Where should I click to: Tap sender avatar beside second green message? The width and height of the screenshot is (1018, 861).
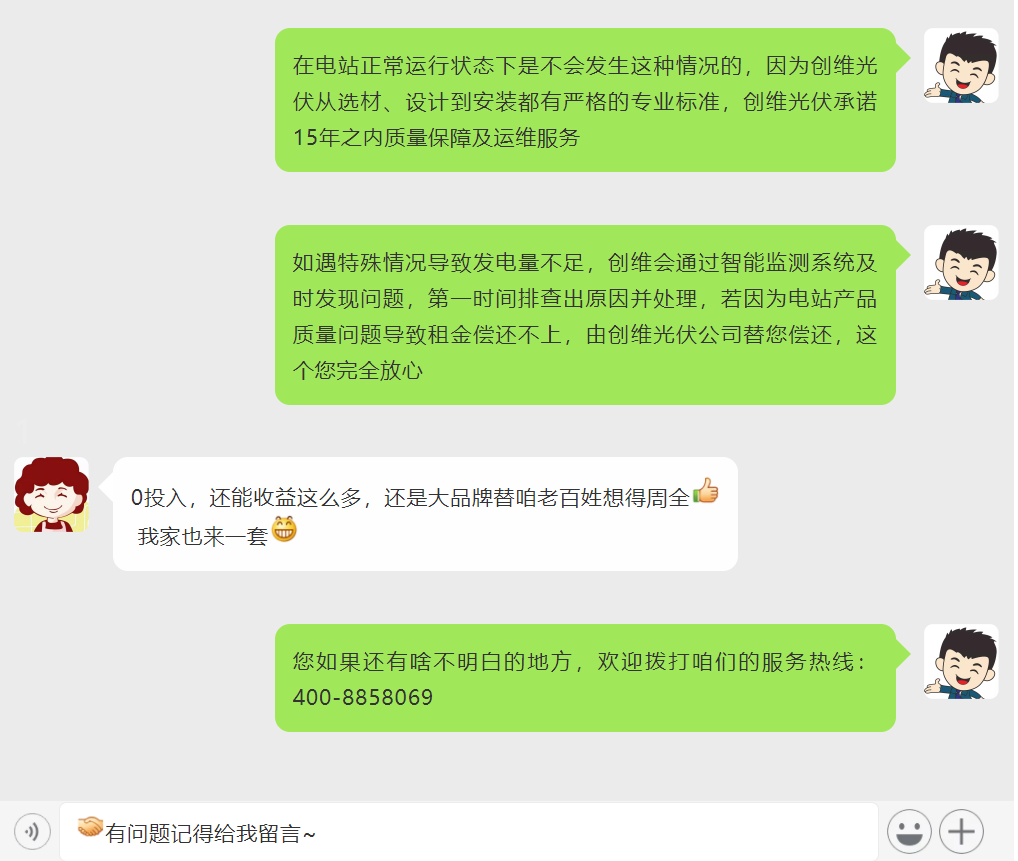(x=961, y=262)
